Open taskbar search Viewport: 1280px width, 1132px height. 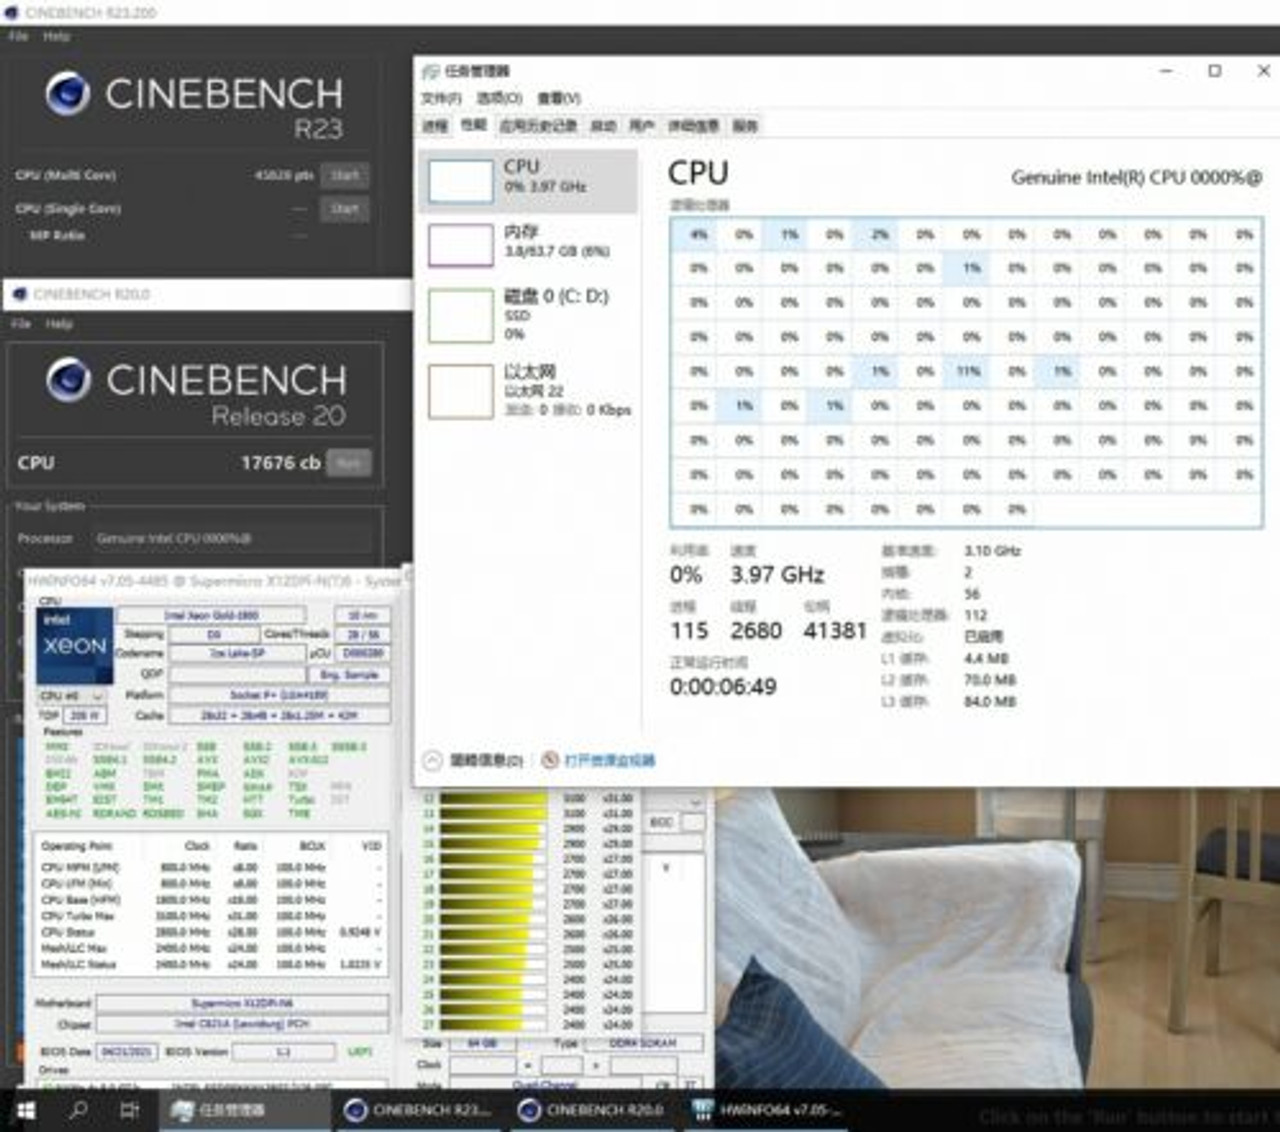(x=78, y=1110)
